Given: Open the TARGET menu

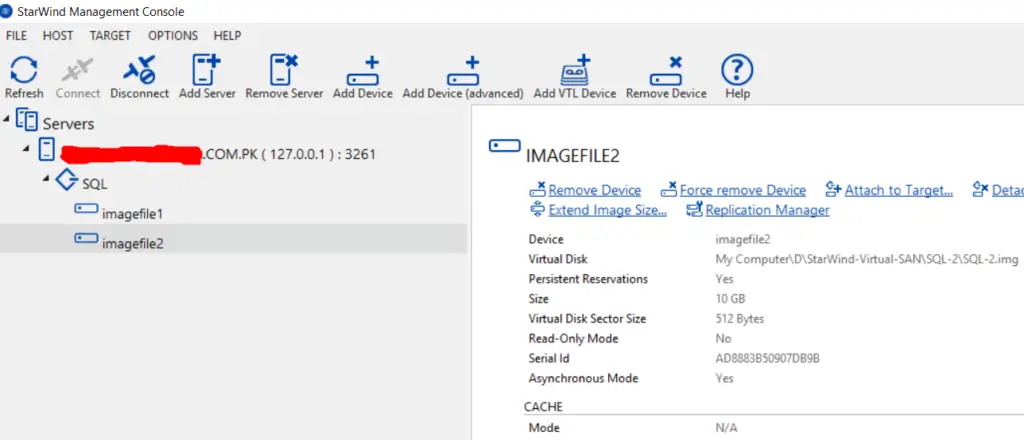Looking at the screenshot, I should point(110,35).
